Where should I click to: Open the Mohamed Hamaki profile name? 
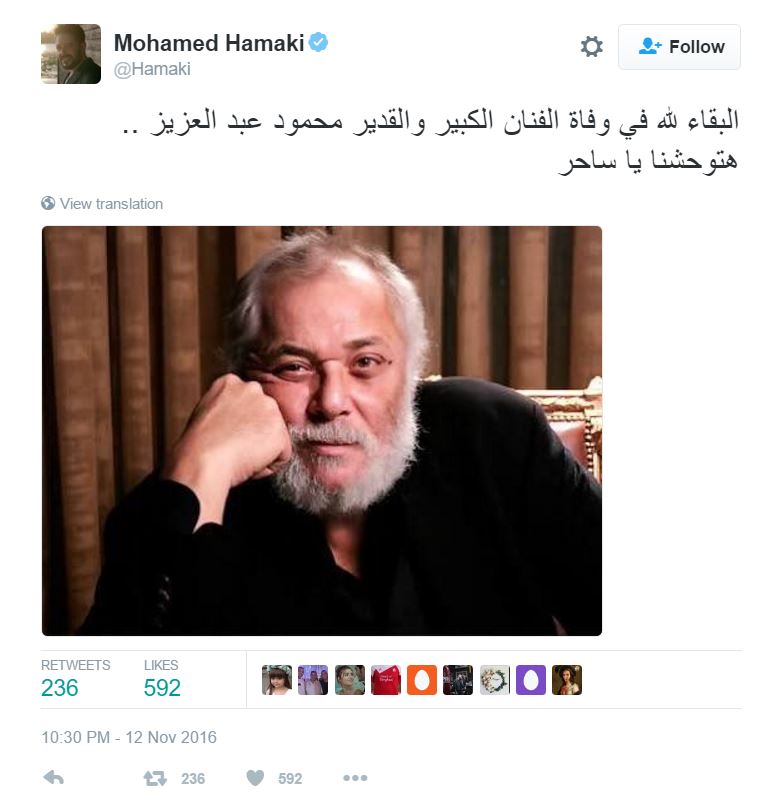coord(209,43)
